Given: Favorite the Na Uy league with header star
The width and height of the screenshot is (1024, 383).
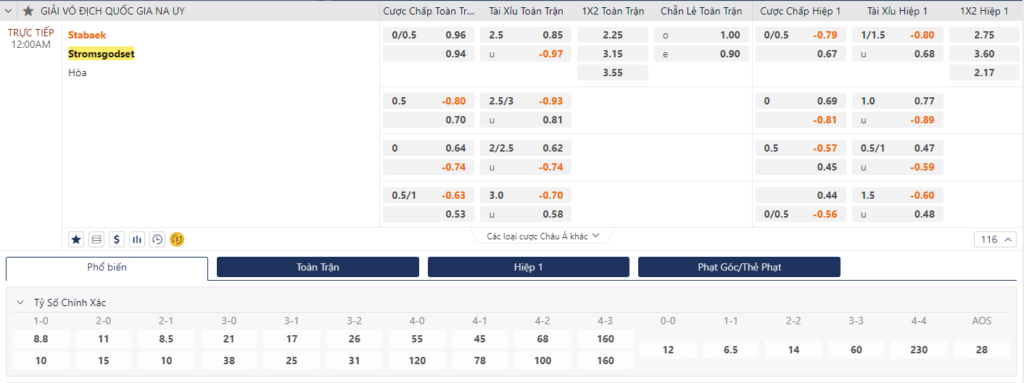Looking at the screenshot, I should coord(28,11).
